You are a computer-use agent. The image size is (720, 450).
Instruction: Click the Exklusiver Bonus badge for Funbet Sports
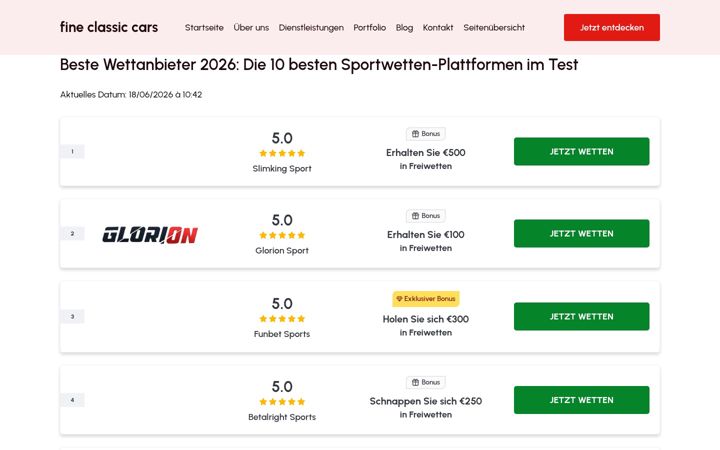[x=426, y=298]
